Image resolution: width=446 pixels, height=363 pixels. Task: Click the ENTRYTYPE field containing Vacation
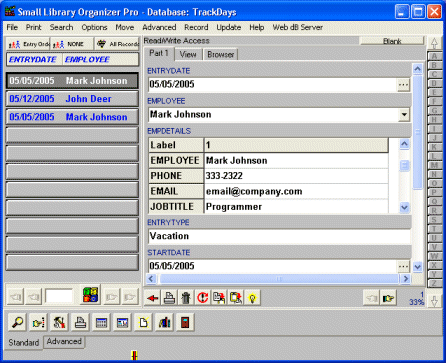point(279,236)
